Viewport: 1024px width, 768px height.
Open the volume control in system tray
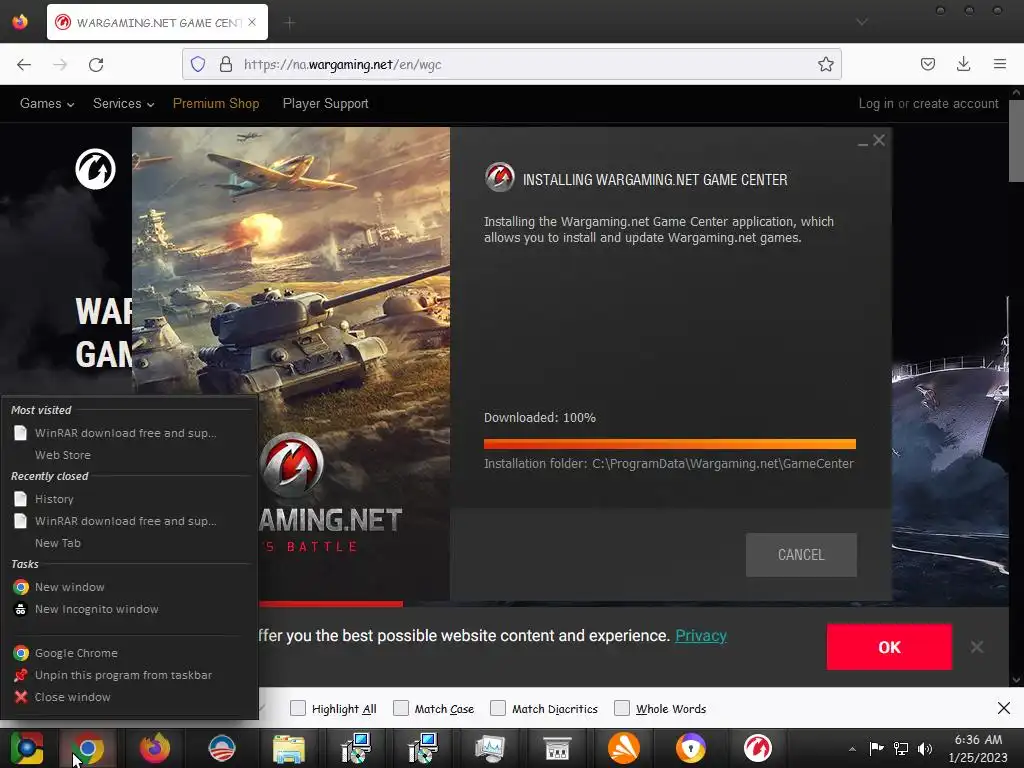click(x=925, y=749)
